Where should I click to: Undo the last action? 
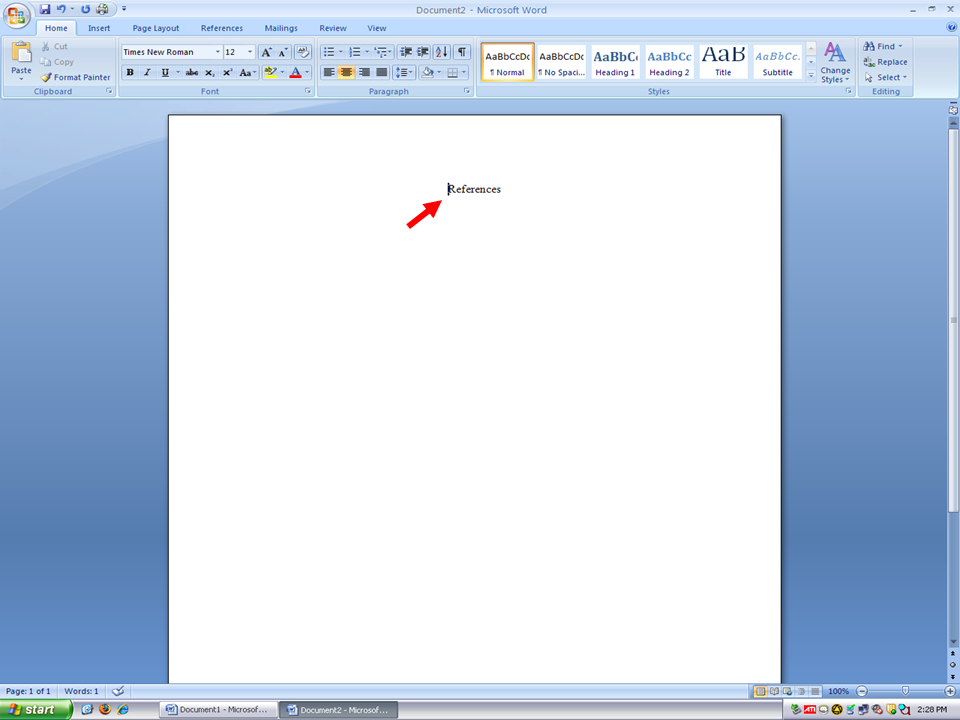pos(61,9)
